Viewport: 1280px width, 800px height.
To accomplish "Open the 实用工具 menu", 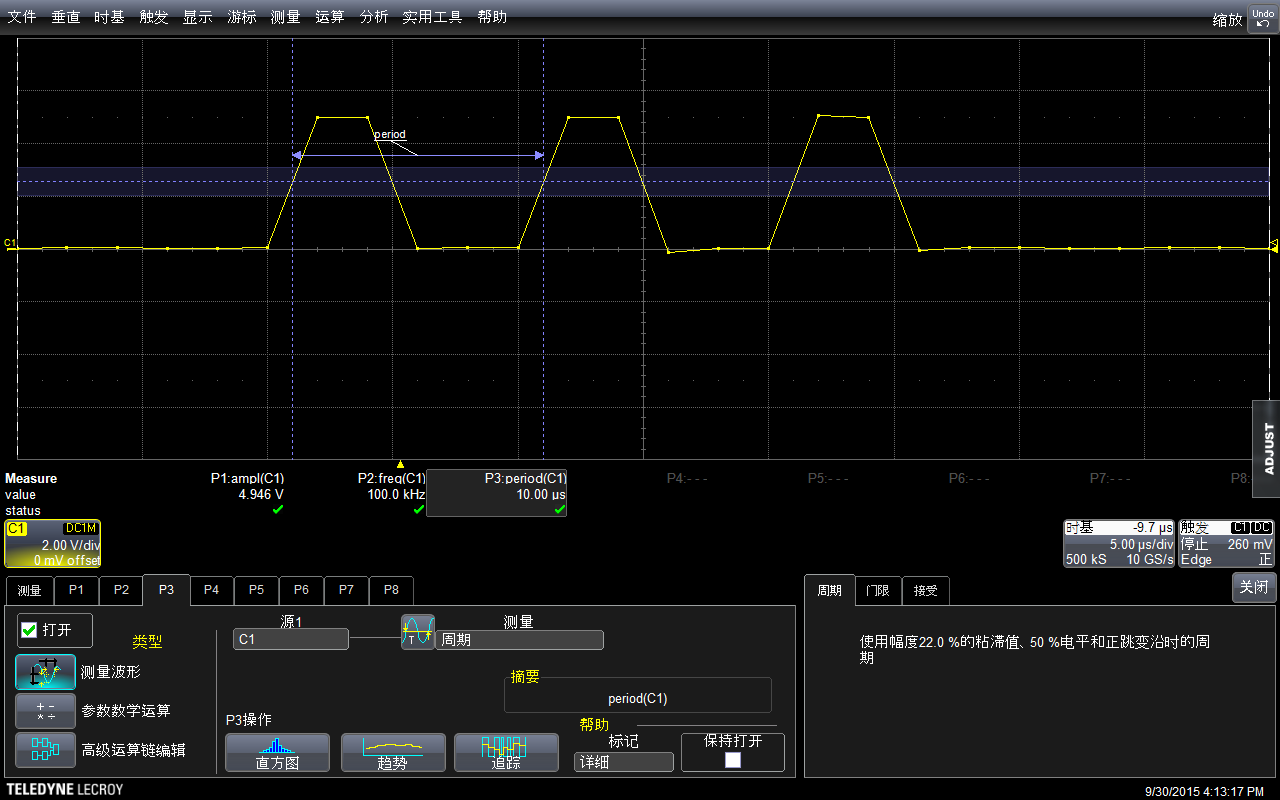I will click(432, 17).
